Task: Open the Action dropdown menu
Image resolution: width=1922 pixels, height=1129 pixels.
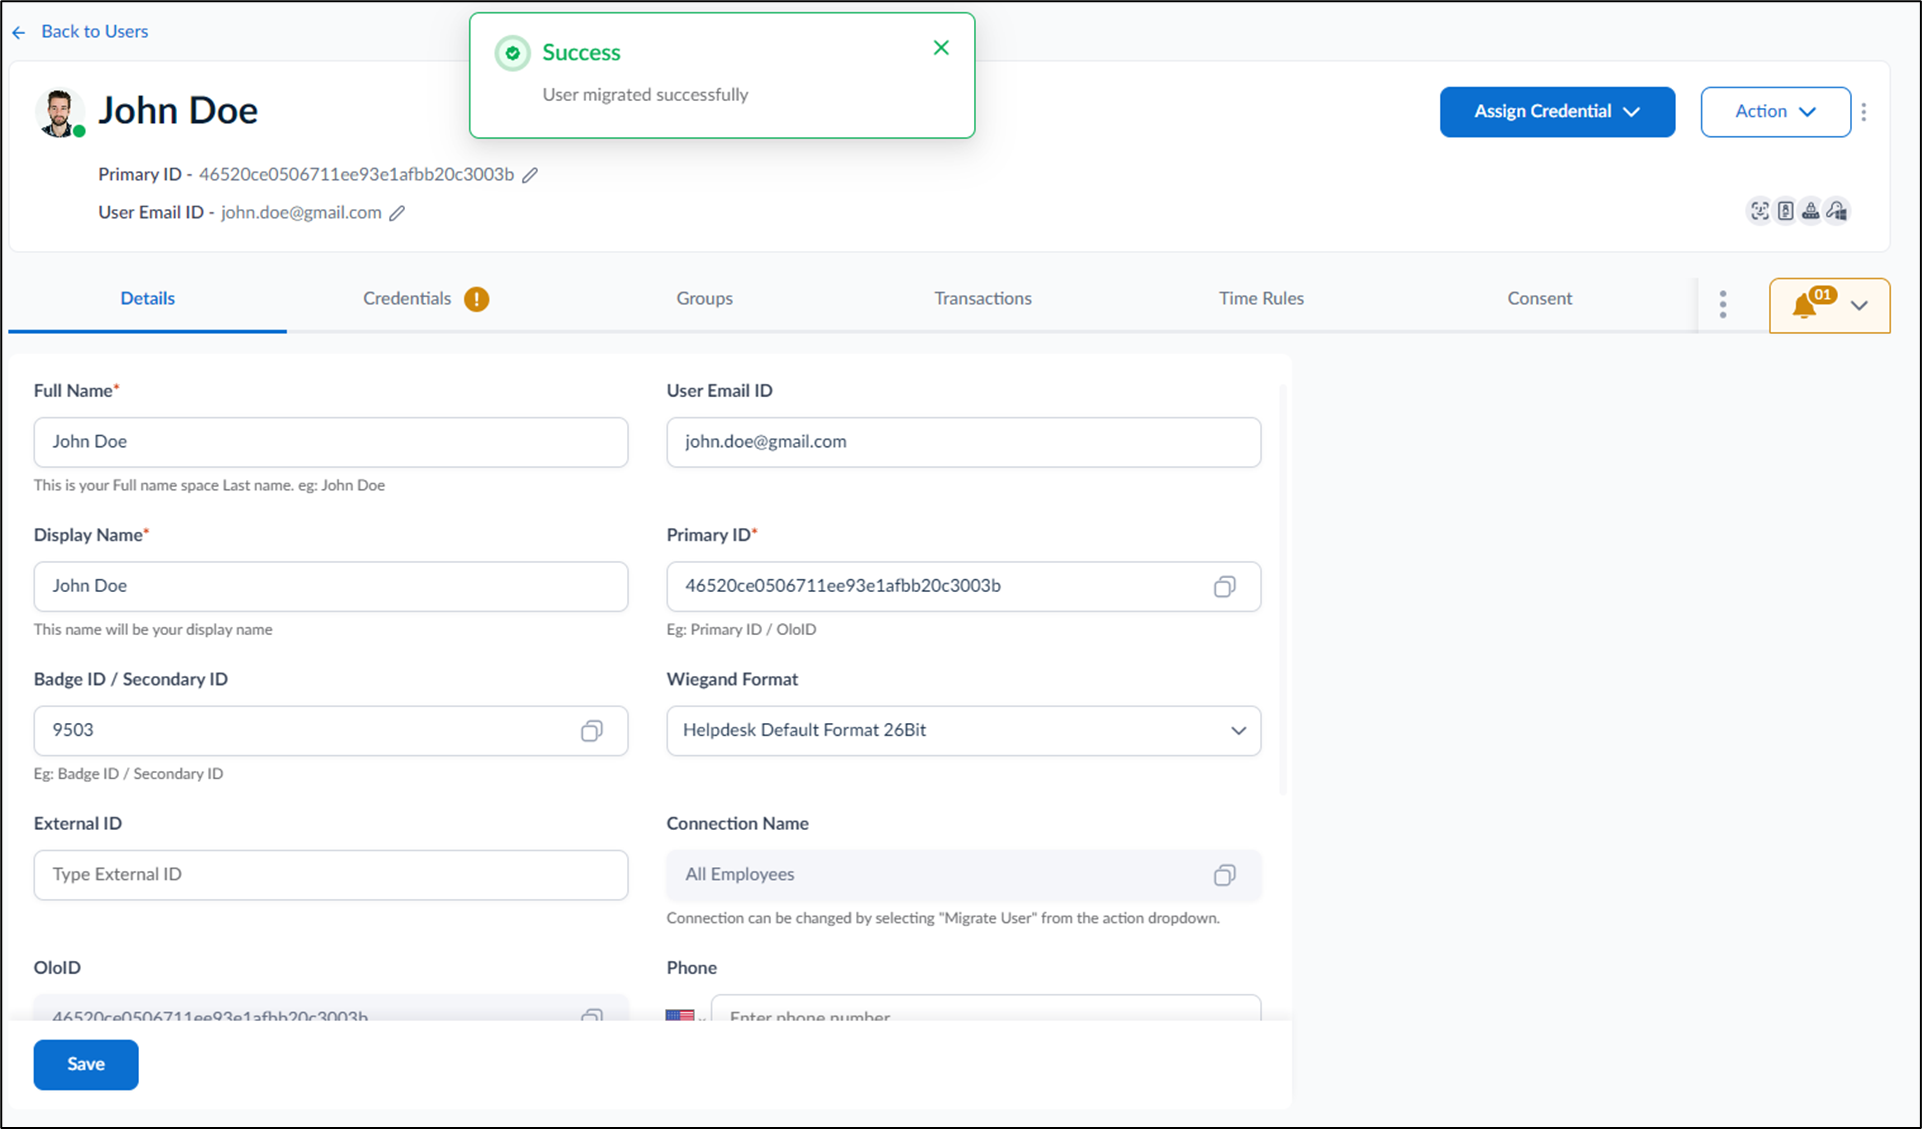Action: click(x=1775, y=112)
